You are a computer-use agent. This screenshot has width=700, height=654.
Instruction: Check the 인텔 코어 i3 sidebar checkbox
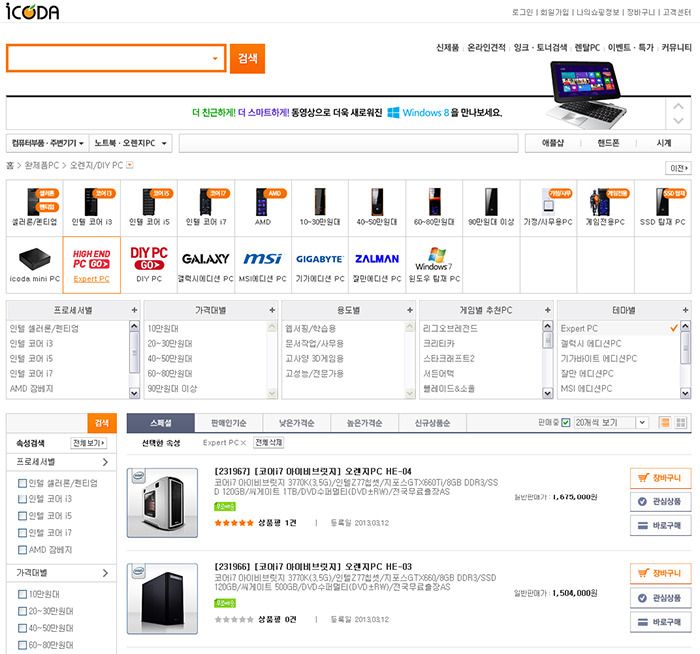click(x=22, y=499)
